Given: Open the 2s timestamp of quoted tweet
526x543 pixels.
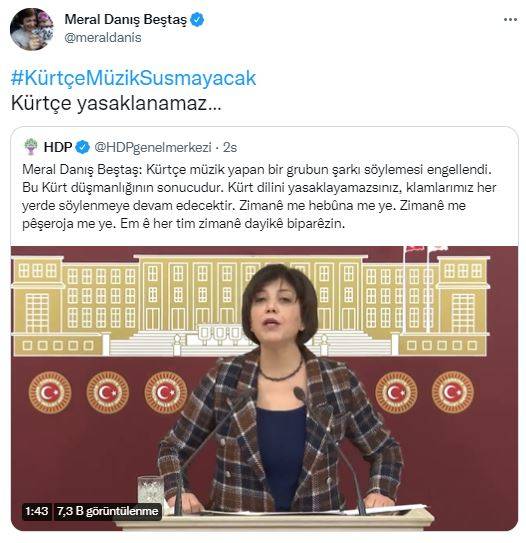Looking at the screenshot, I should point(230,148).
